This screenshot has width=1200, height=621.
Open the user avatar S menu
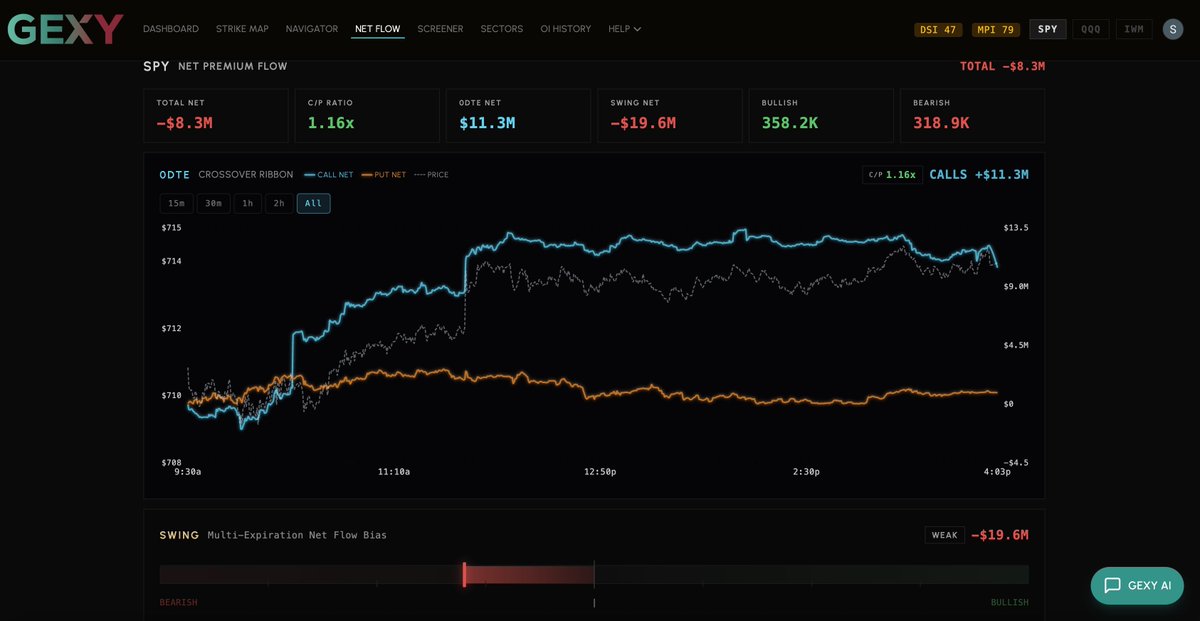[1173, 29]
